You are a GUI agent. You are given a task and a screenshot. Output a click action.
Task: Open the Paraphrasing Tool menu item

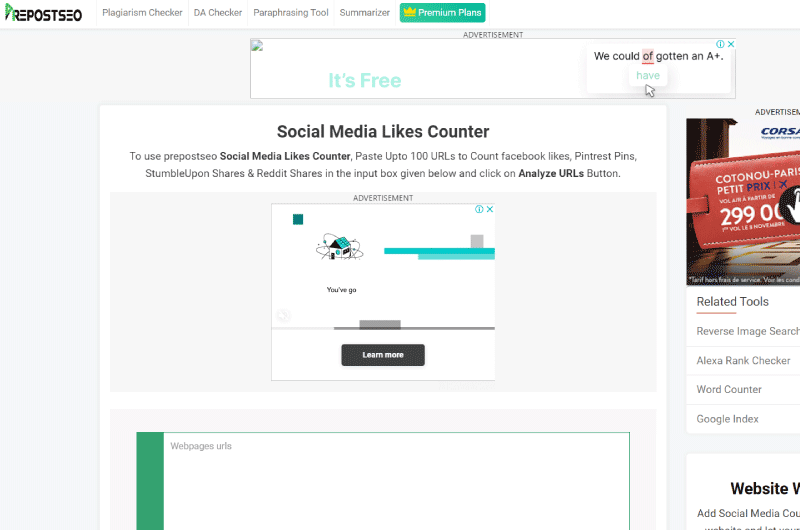click(291, 13)
